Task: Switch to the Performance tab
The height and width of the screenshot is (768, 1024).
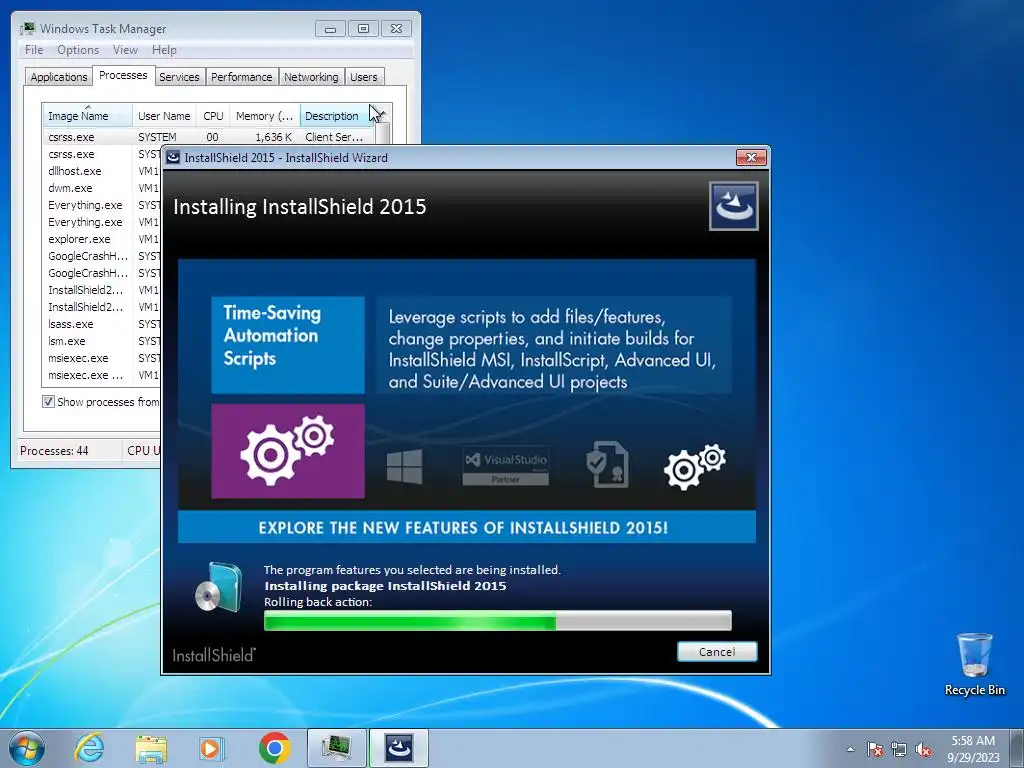Action: [242, 77]
